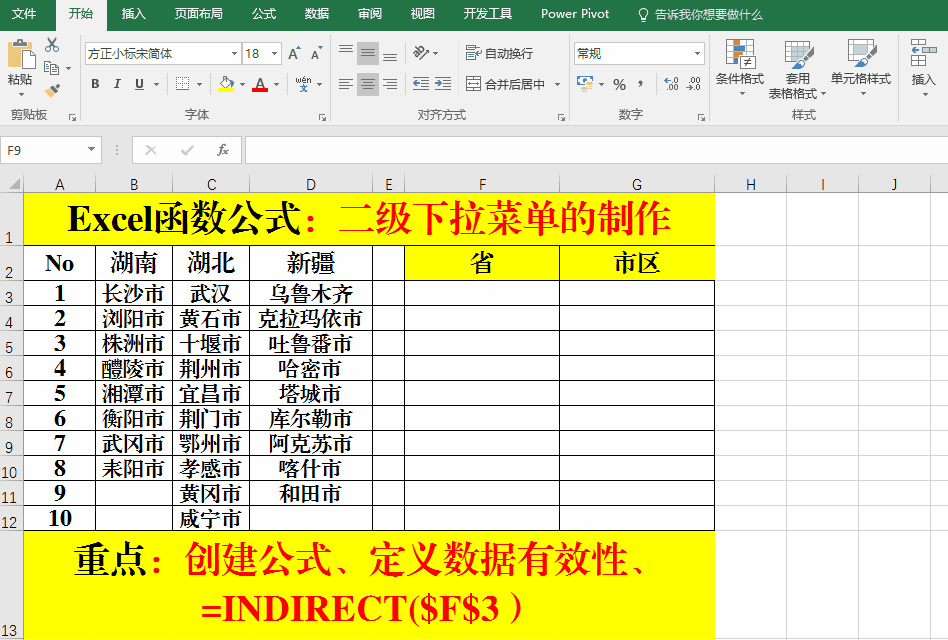Viewport: 948px width, 640px height.
Task: Click the text orientation icon
Action: pos(421,53)
